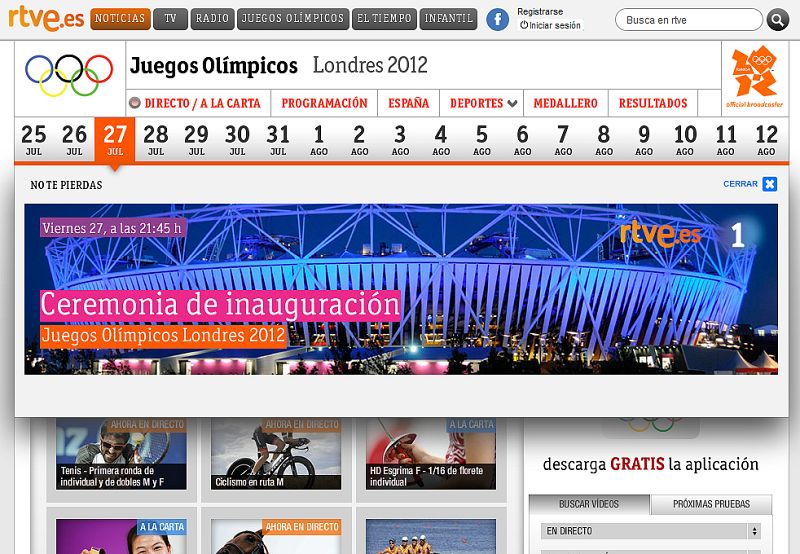Open the En Directo dropdown selector
The height and width of the screenshot is (554, 800).
(x=651, y=531)
